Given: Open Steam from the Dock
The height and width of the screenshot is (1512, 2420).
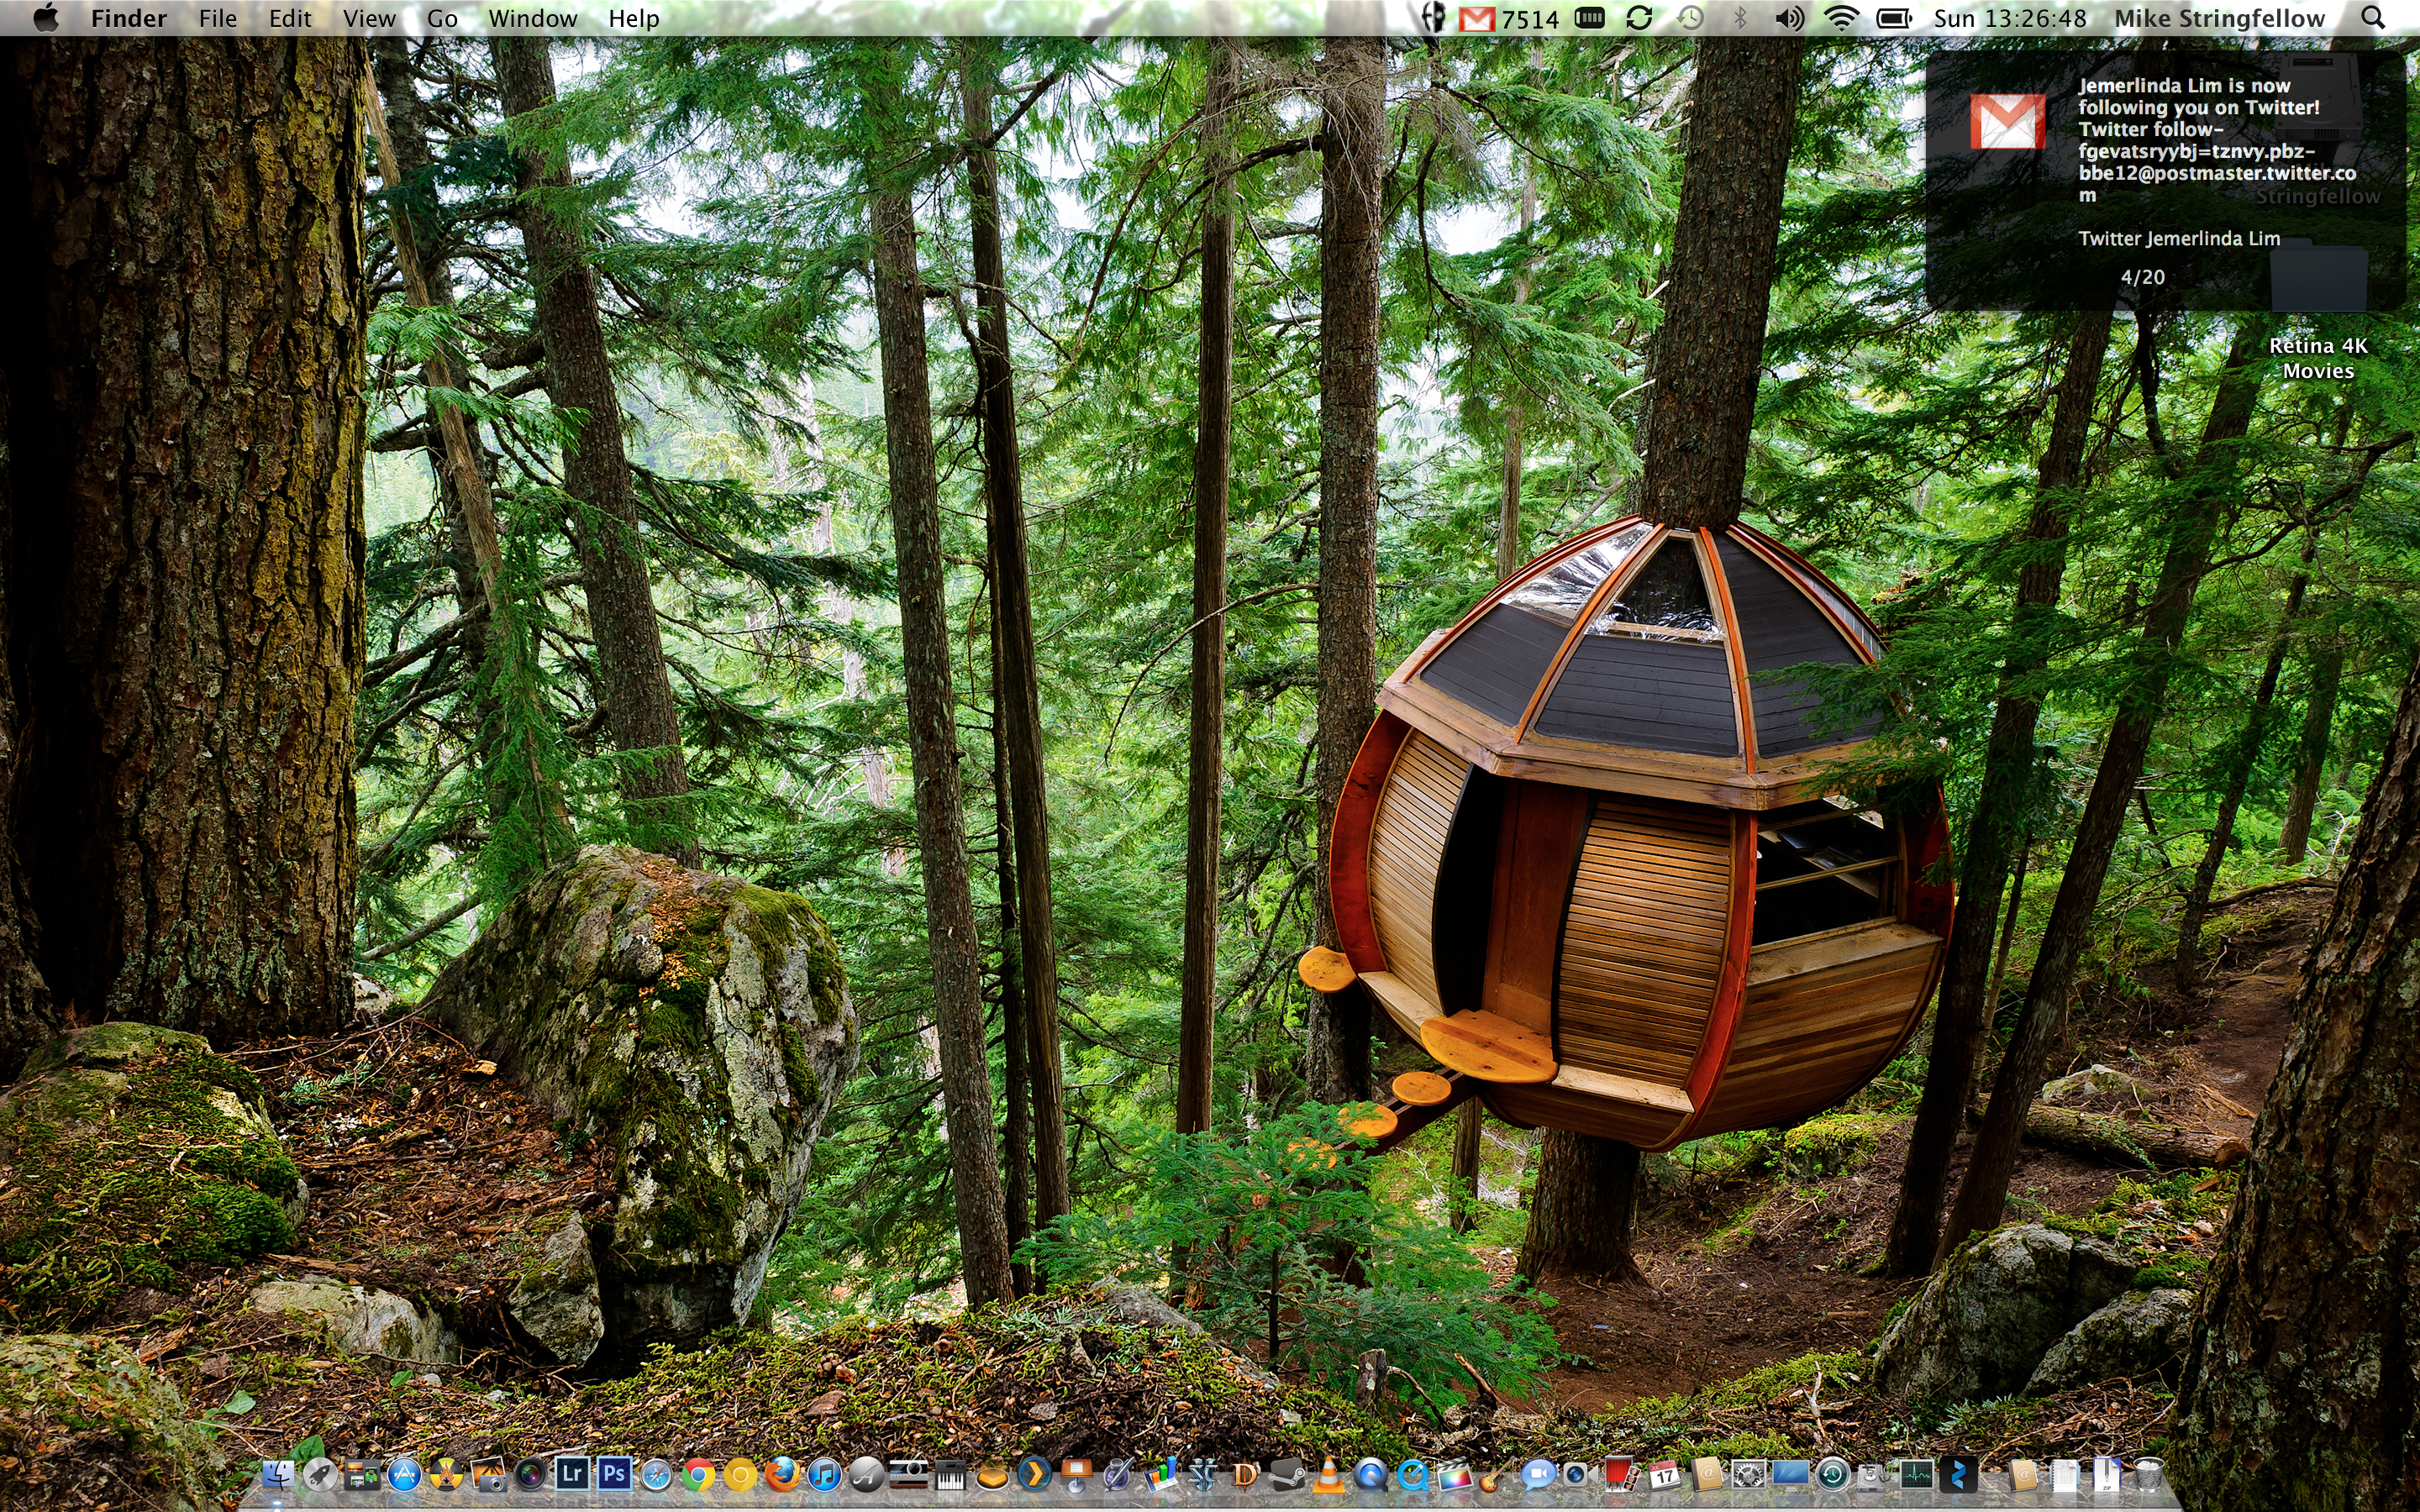Looking at the screenshot, I should coord(1287,1475).
